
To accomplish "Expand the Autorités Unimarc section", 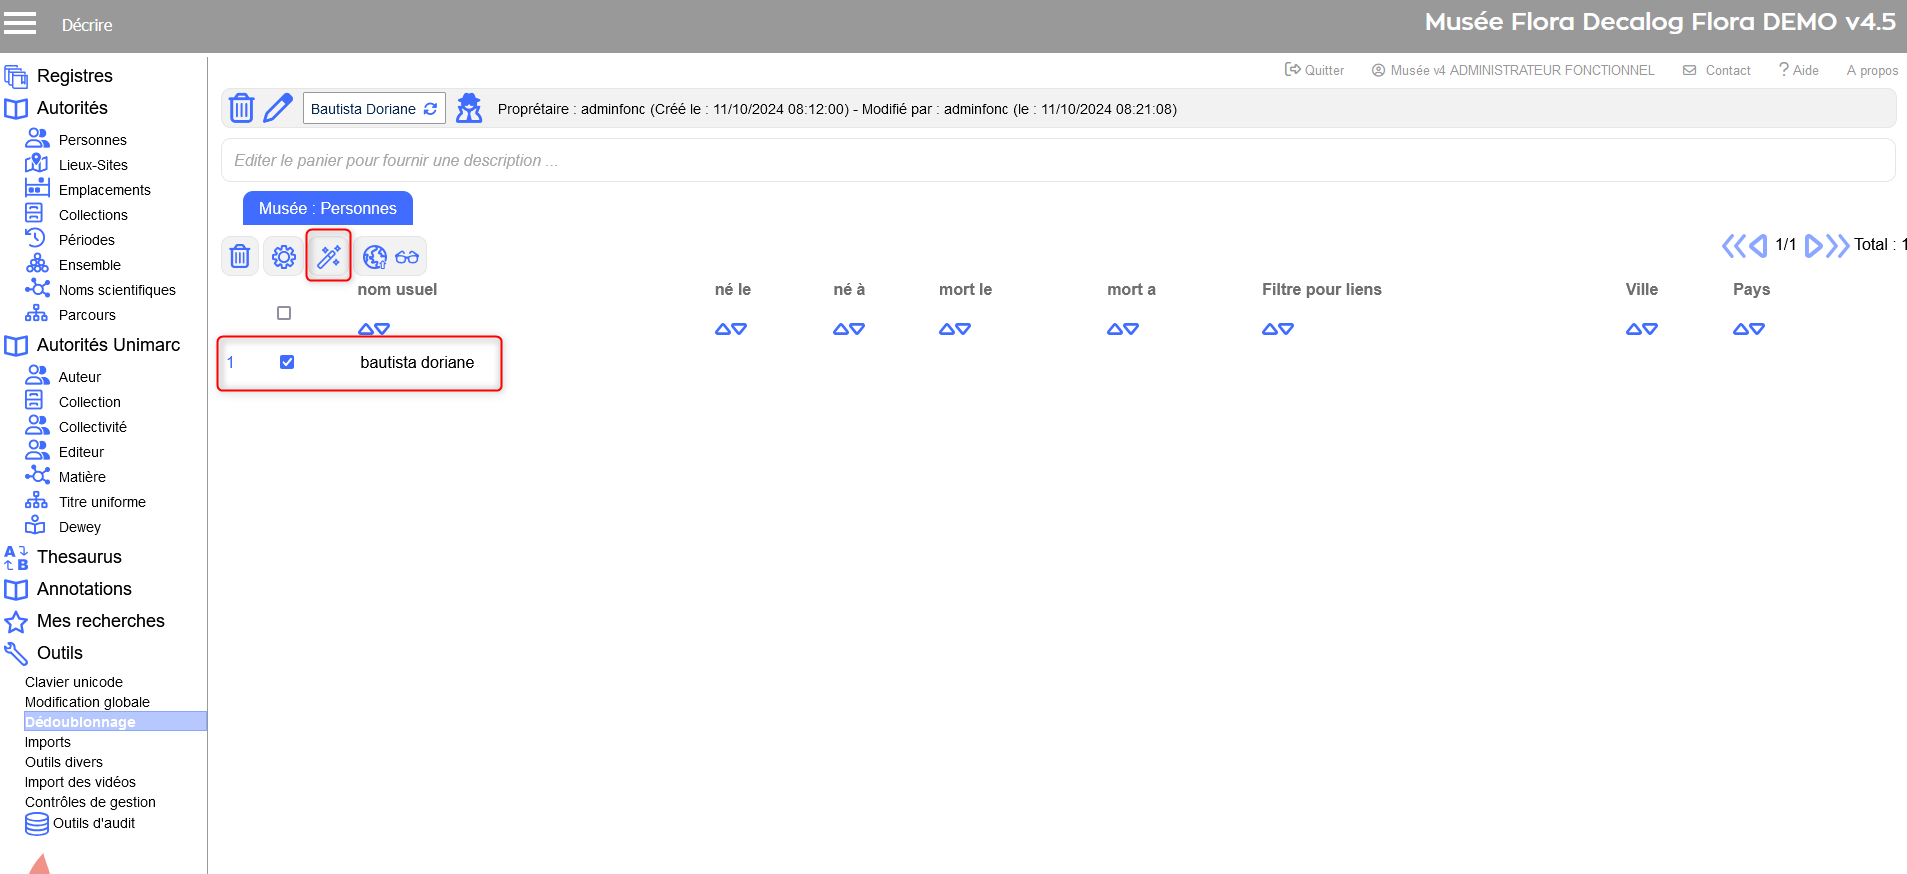I will (x=108, y=345).
